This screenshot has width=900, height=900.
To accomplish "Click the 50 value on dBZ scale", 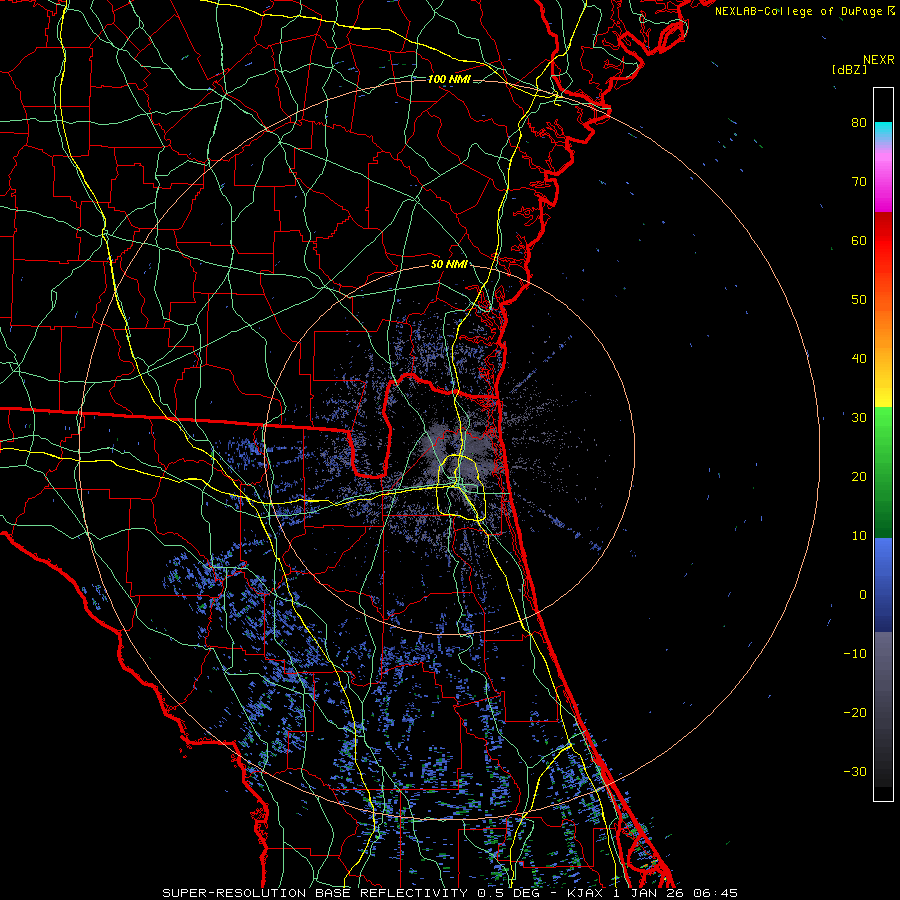I will (x=859, y=300).
